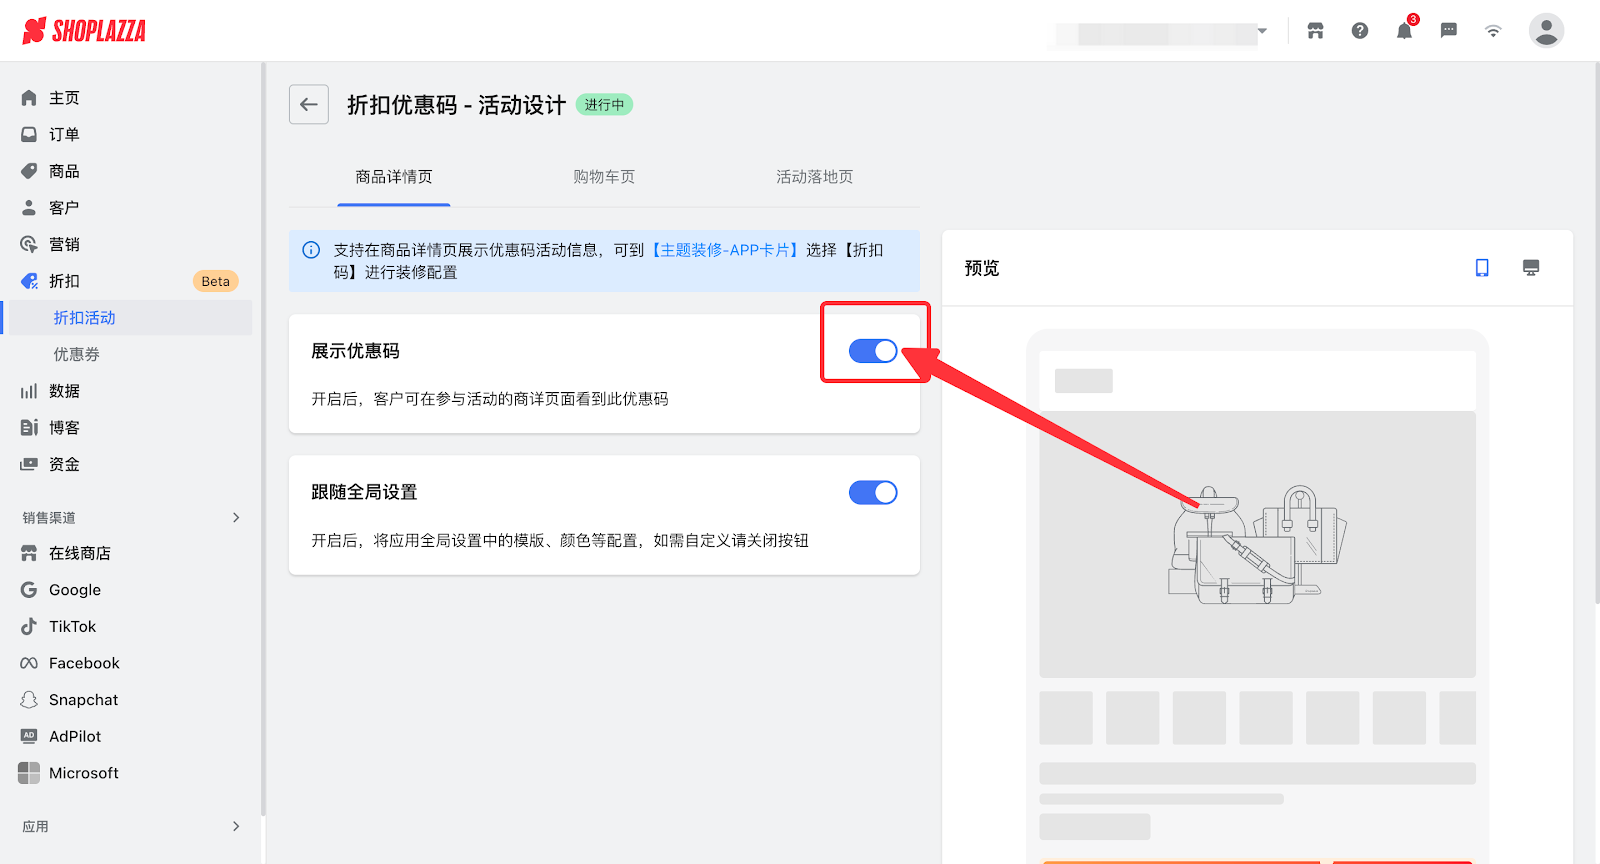Screen dimensions: 1600x864
Task: Switch preview to desktop view
Action: (1530, 268)
